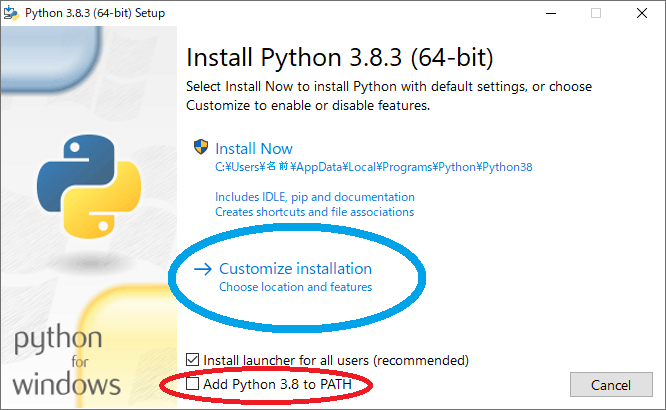Choose Customize installation option
The image size is (666, 410).
[x=295, y=269]
